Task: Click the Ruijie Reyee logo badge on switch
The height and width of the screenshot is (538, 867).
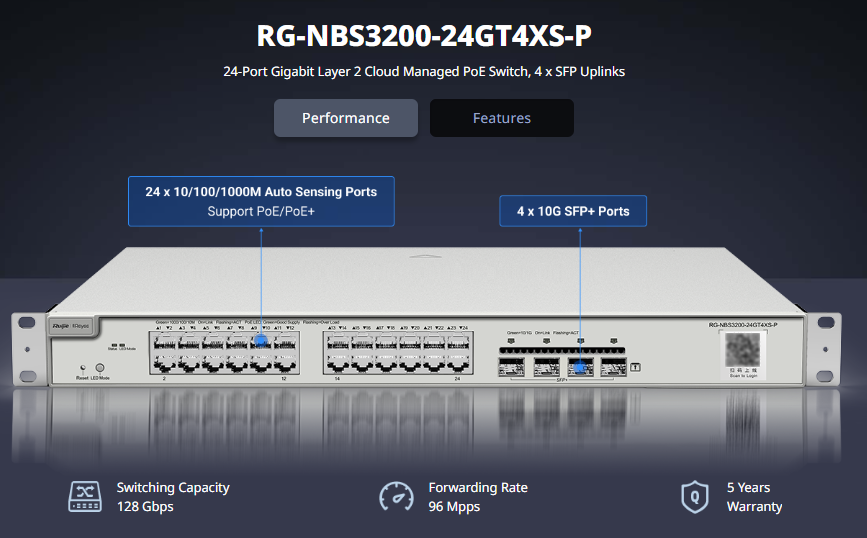Action: (x=72, y=326)
